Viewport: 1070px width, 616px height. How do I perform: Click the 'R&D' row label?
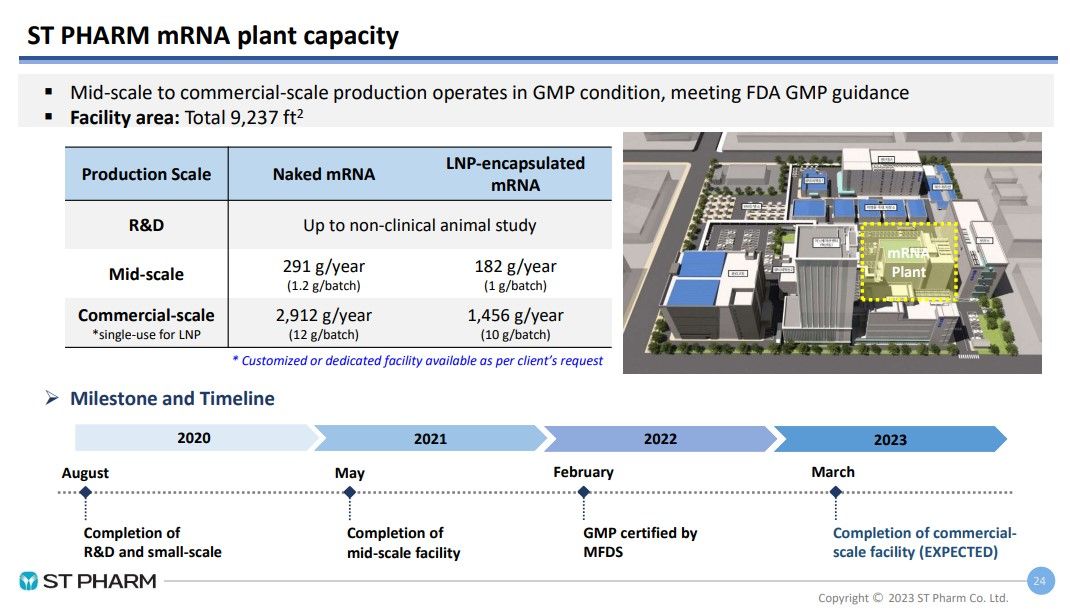pyautogui.click(x=146, y=225)
